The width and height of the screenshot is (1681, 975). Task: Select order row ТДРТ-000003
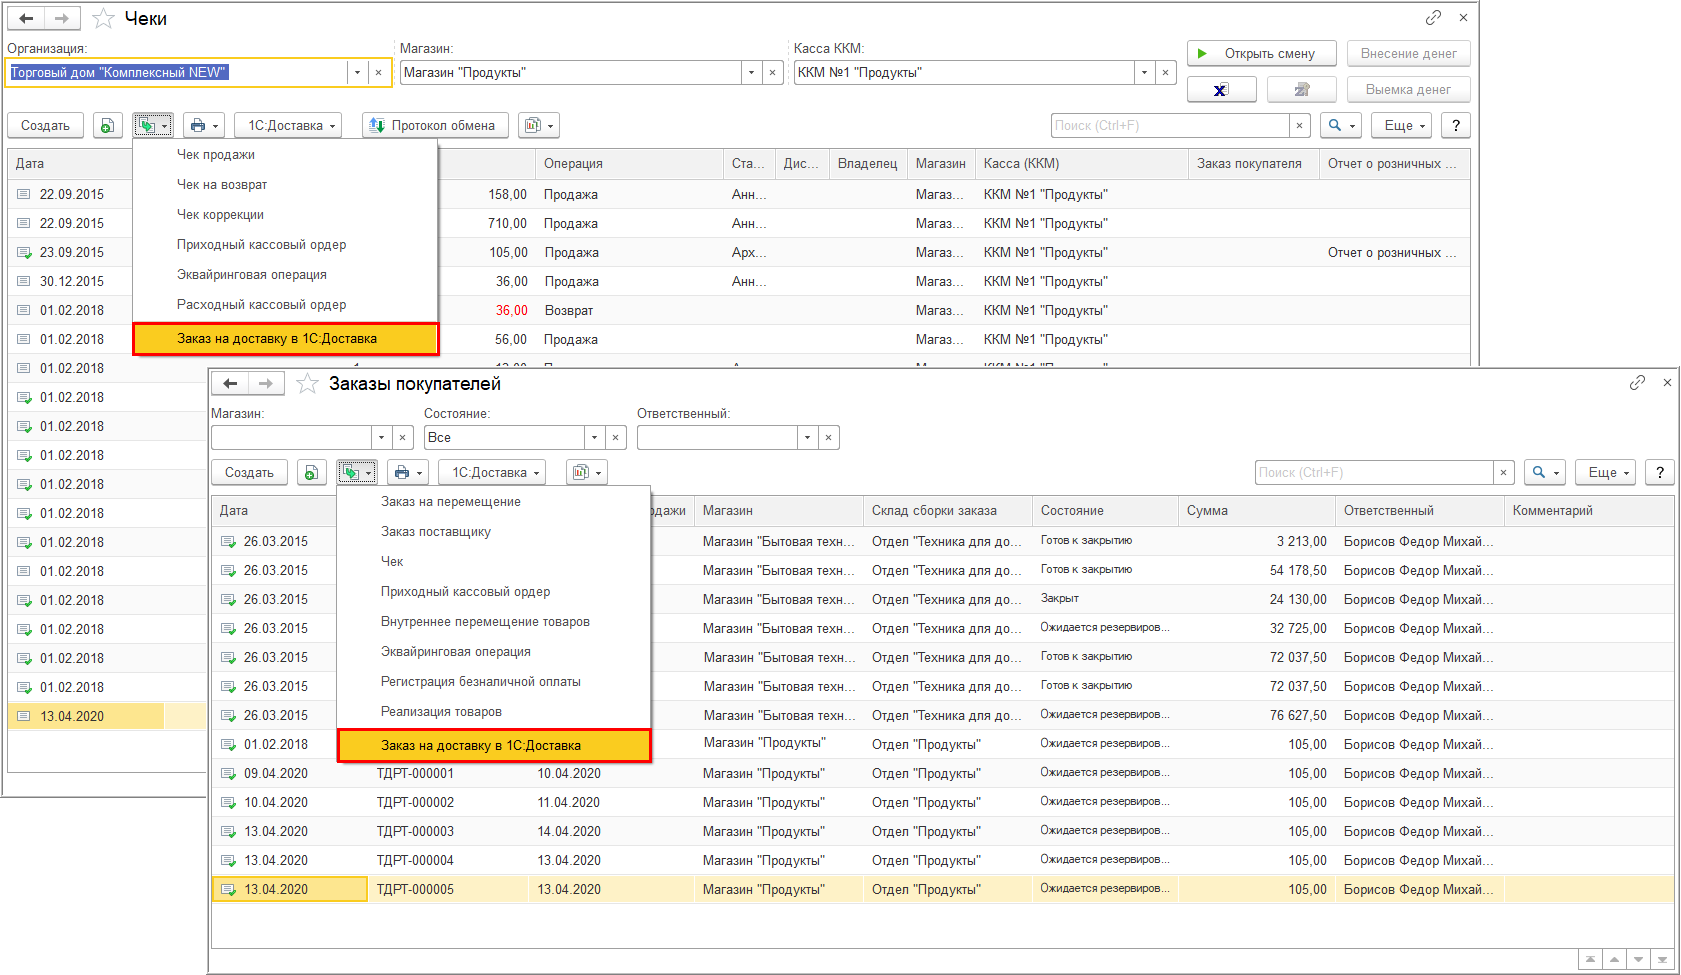(943, 831)
